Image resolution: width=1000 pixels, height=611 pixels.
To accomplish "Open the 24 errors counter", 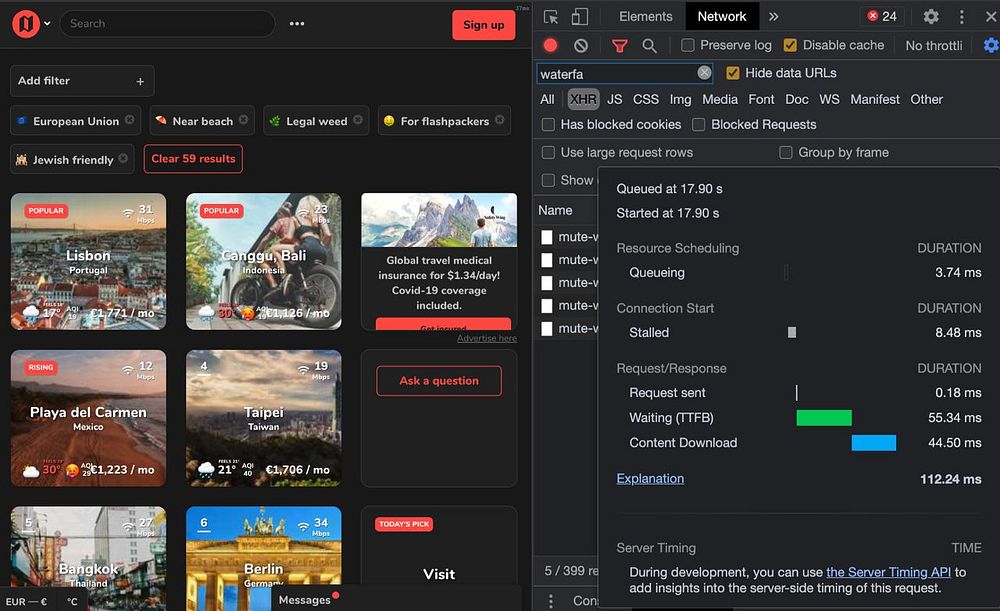I will click(x=882, y=17).
